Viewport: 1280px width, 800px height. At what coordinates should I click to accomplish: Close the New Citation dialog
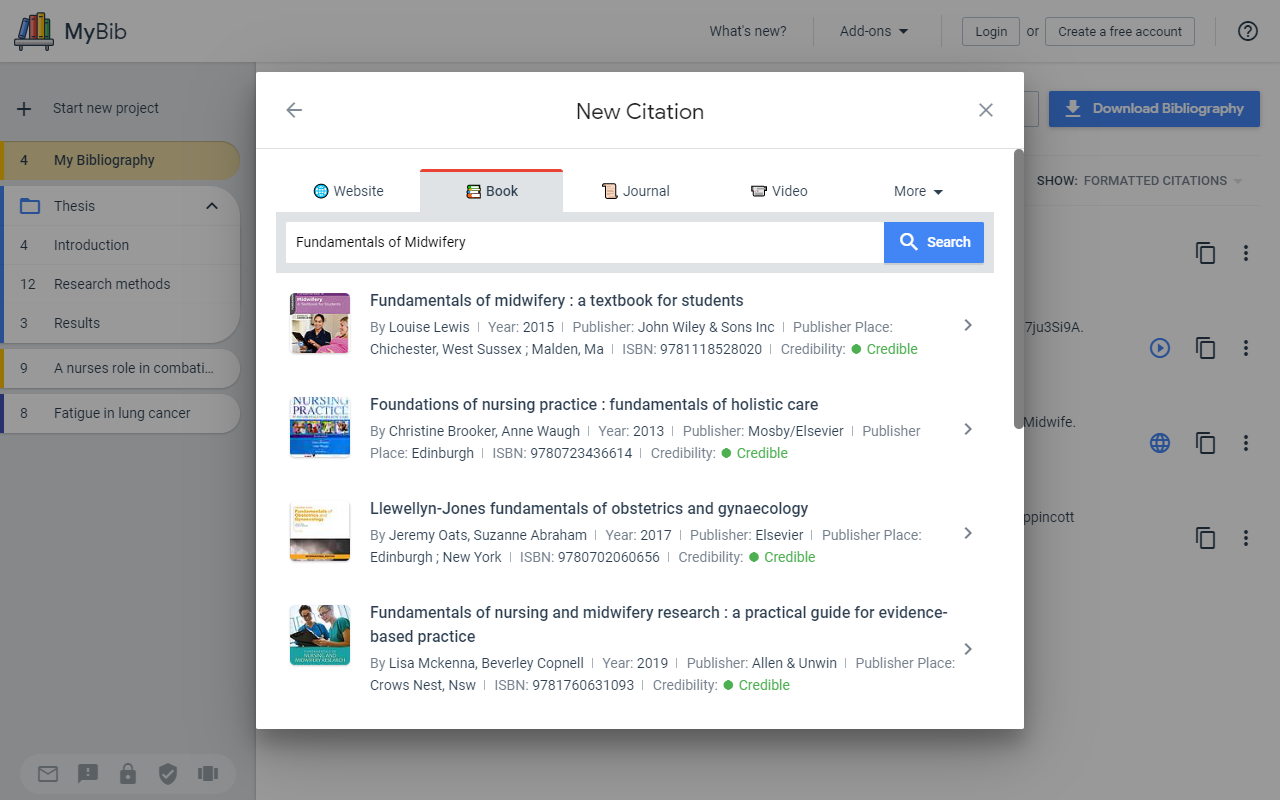pyautogui.click(x=986, y=110)
